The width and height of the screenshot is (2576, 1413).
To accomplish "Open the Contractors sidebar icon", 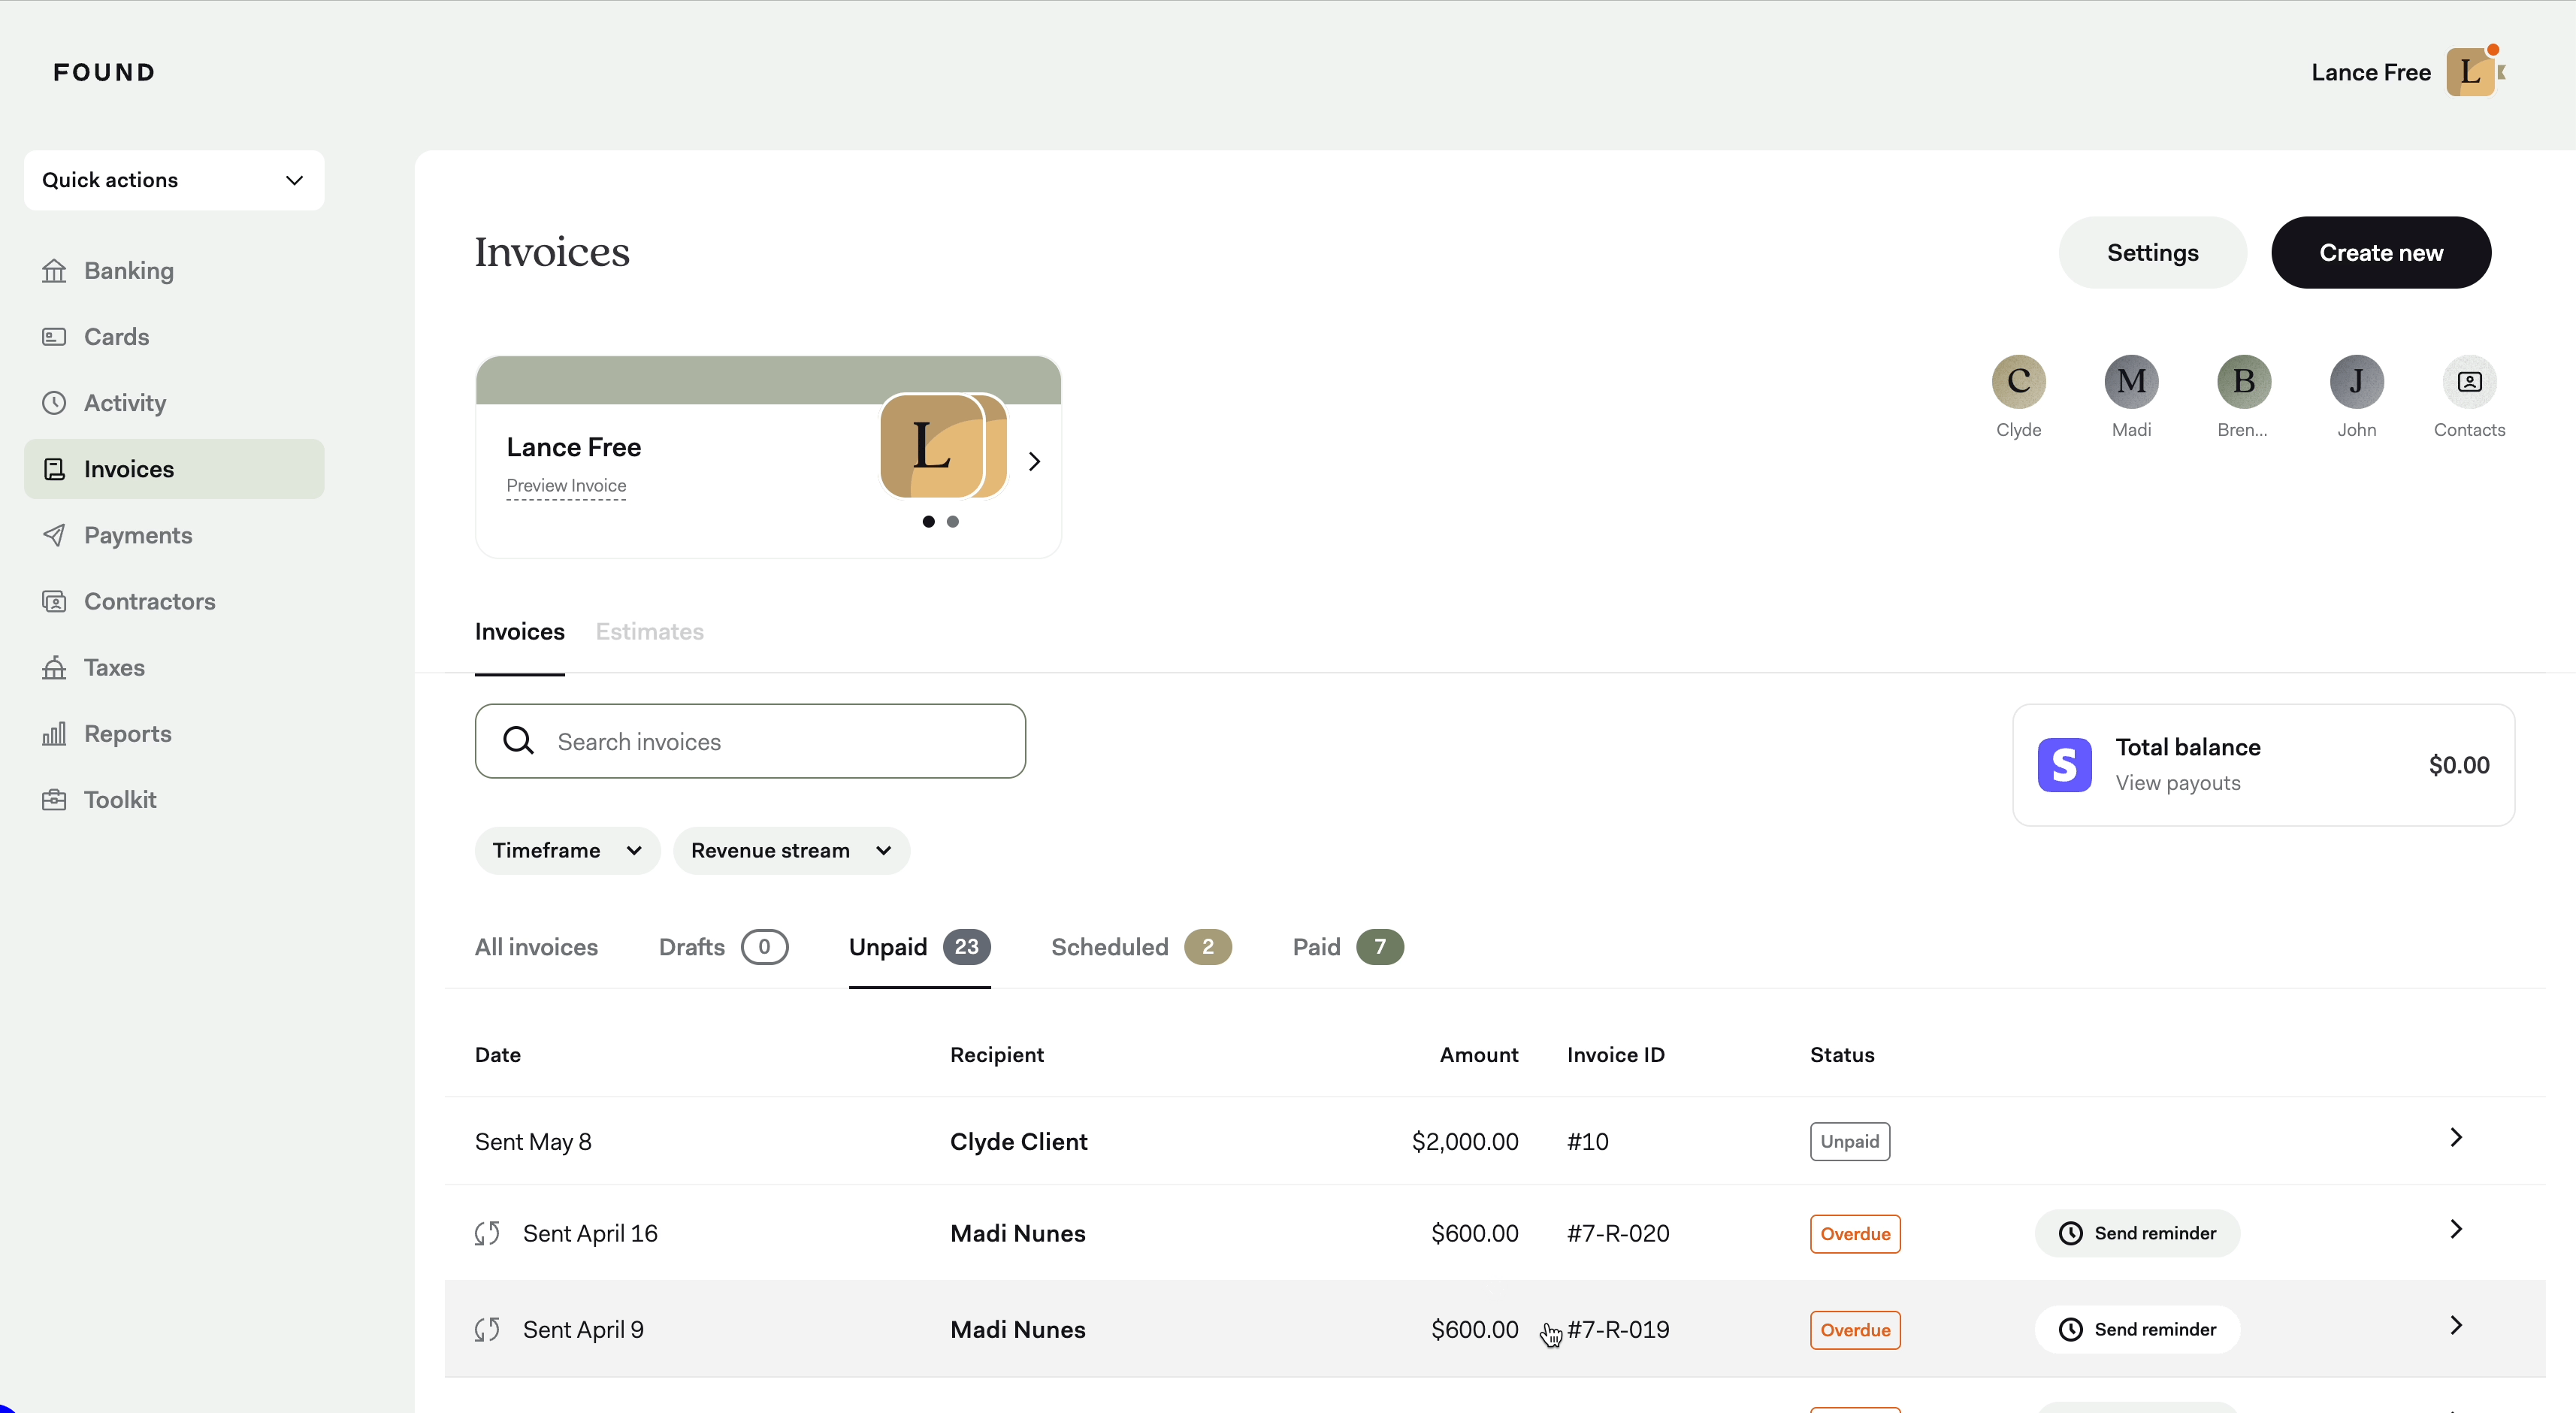I will click(54, 601).
